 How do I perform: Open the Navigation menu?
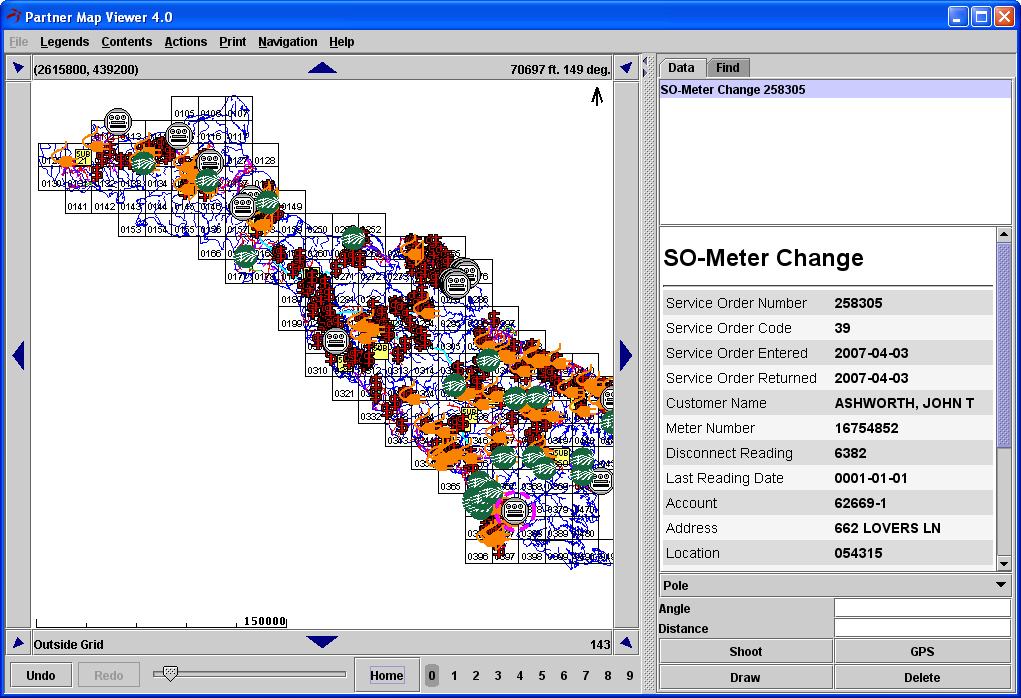coord(287,42)
